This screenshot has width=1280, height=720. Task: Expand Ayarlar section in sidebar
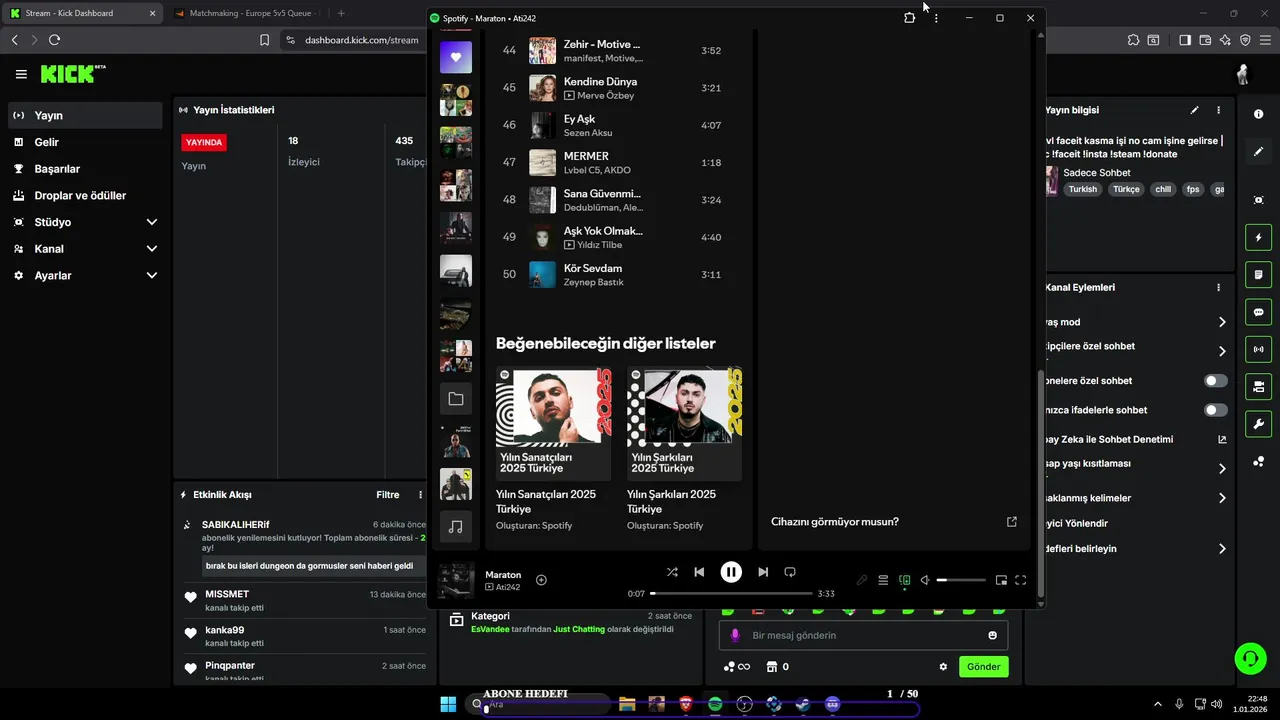tap(152, 275)
